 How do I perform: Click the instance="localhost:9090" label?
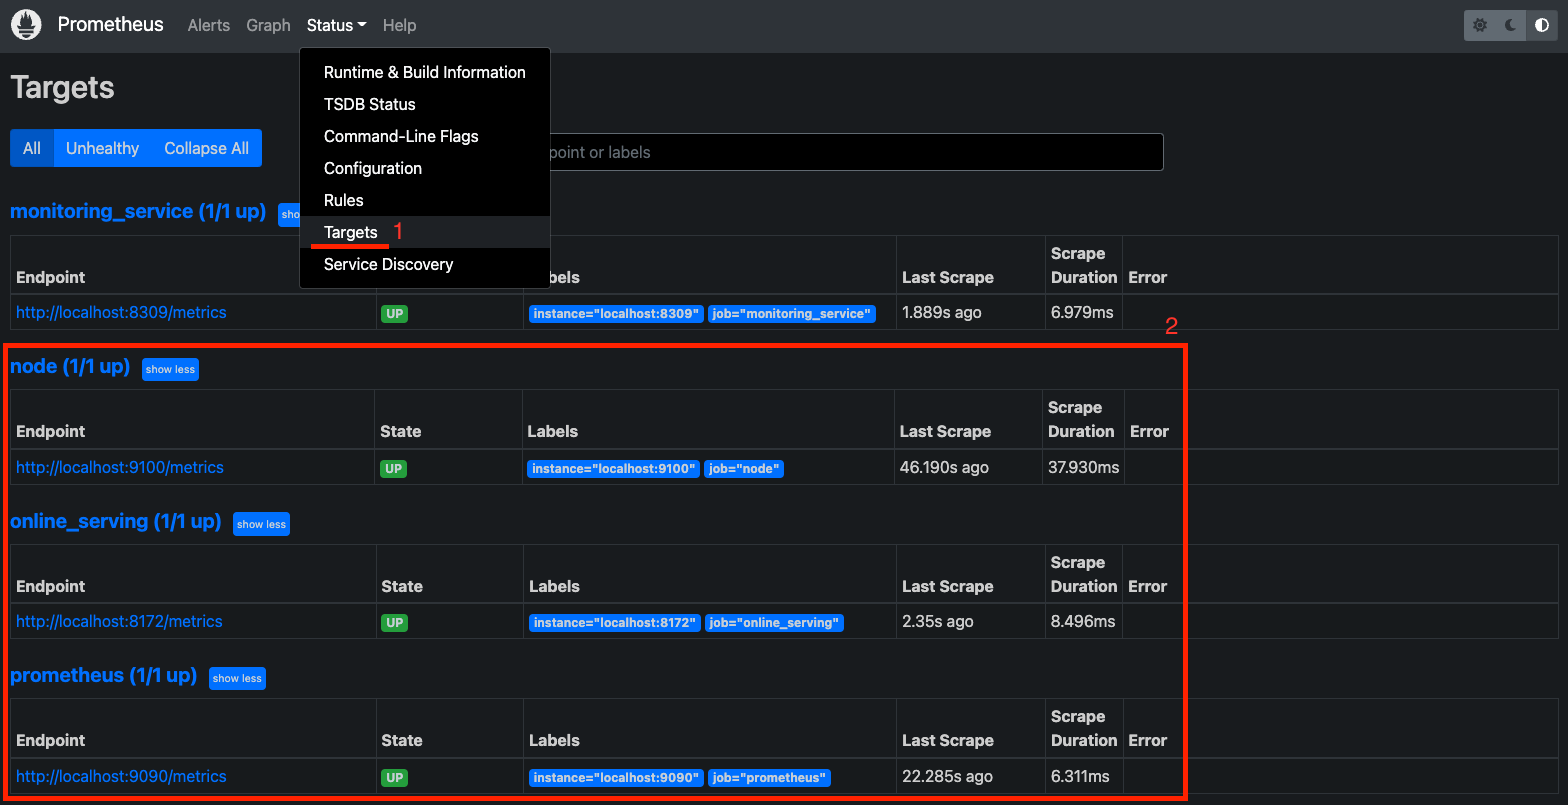click(x=616, y=777)
